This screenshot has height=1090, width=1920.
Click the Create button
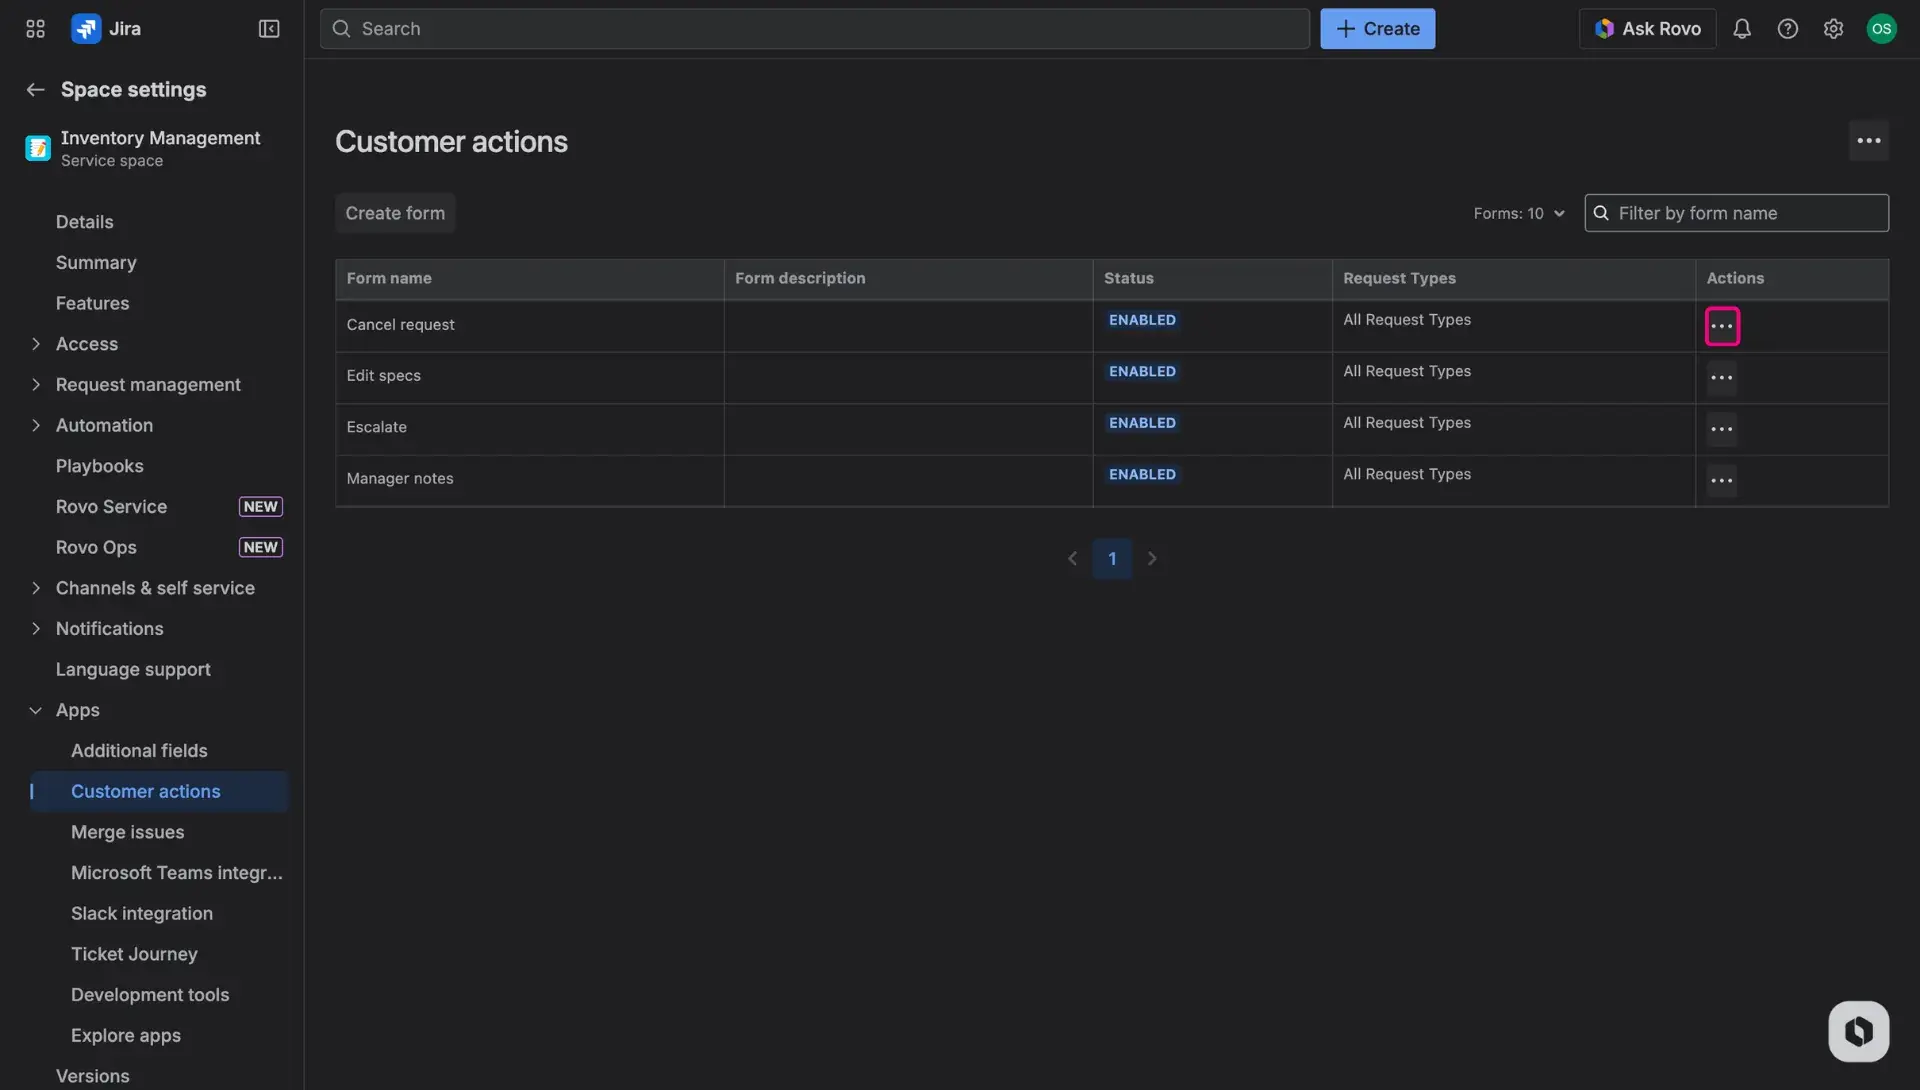pyautogui.click(x=1377, y=28)
